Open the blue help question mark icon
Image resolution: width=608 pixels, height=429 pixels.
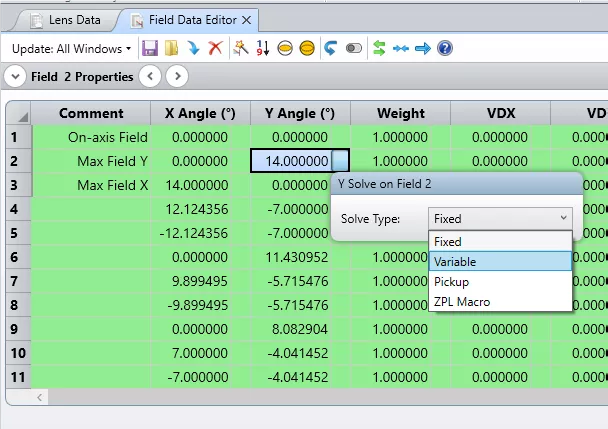tap(445, 48)
